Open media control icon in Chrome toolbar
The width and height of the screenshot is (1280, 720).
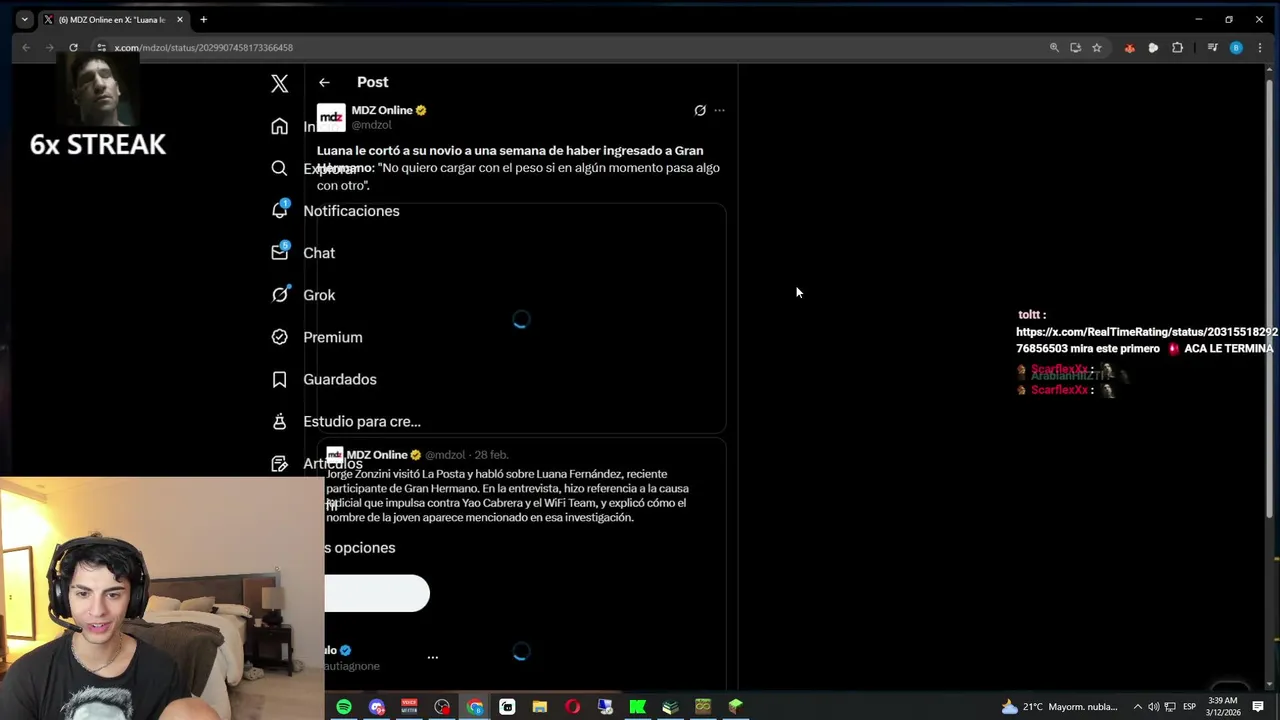click(x=1212, y=47)
